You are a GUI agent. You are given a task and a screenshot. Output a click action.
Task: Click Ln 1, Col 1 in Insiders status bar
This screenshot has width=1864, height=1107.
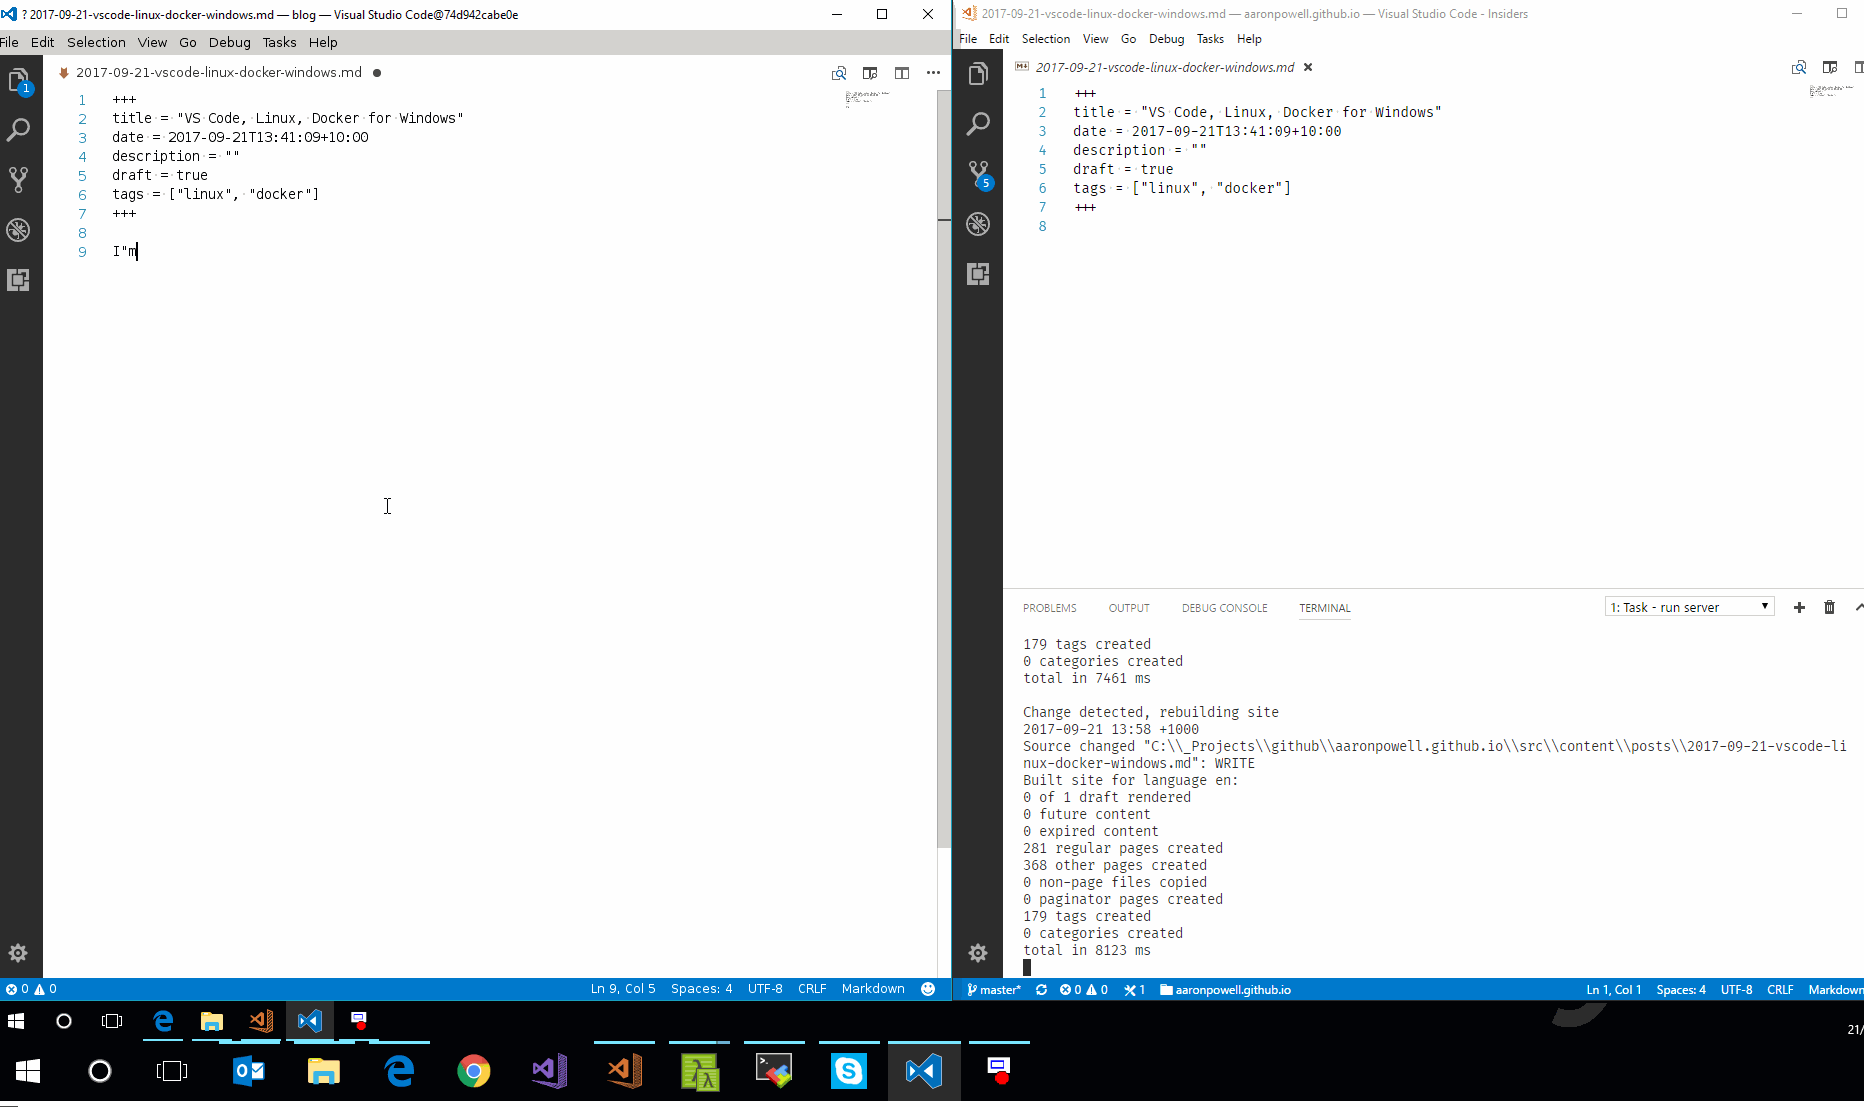[x=1614, y=990]
